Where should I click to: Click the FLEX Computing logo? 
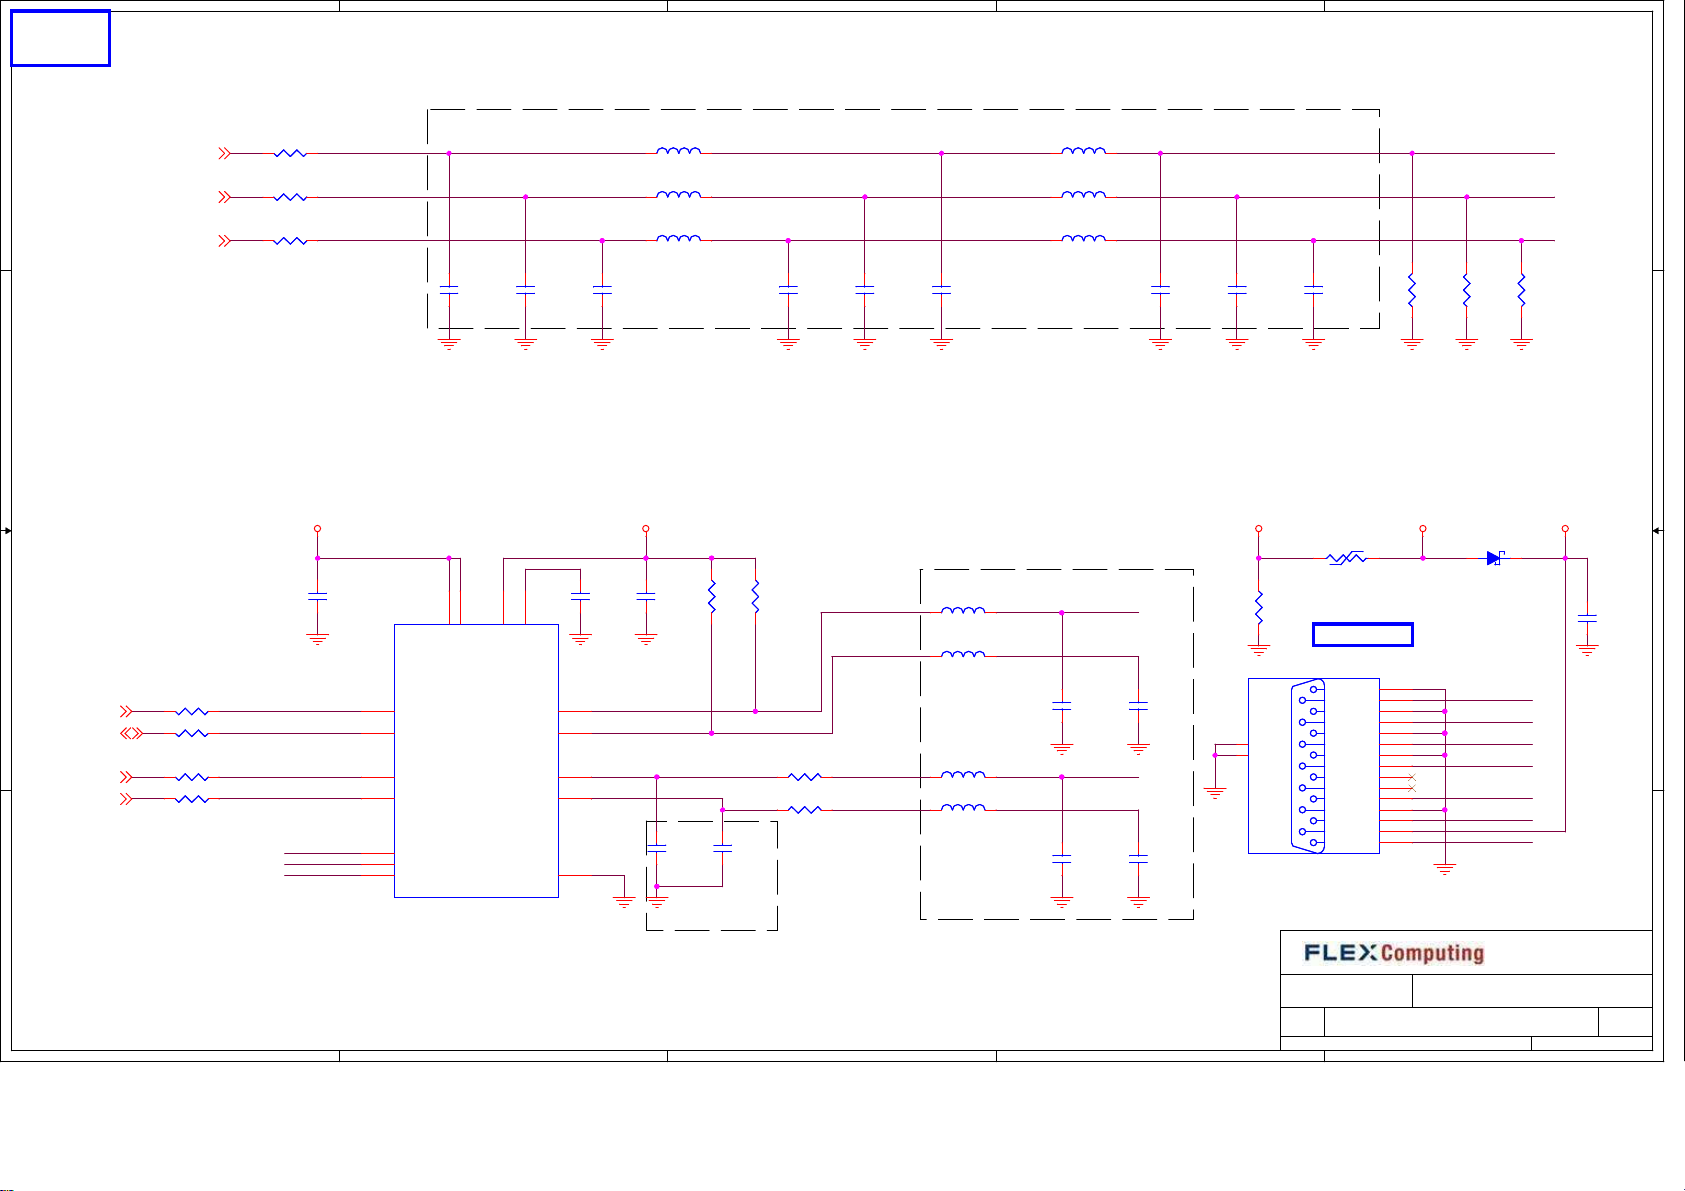[1394, 953]
